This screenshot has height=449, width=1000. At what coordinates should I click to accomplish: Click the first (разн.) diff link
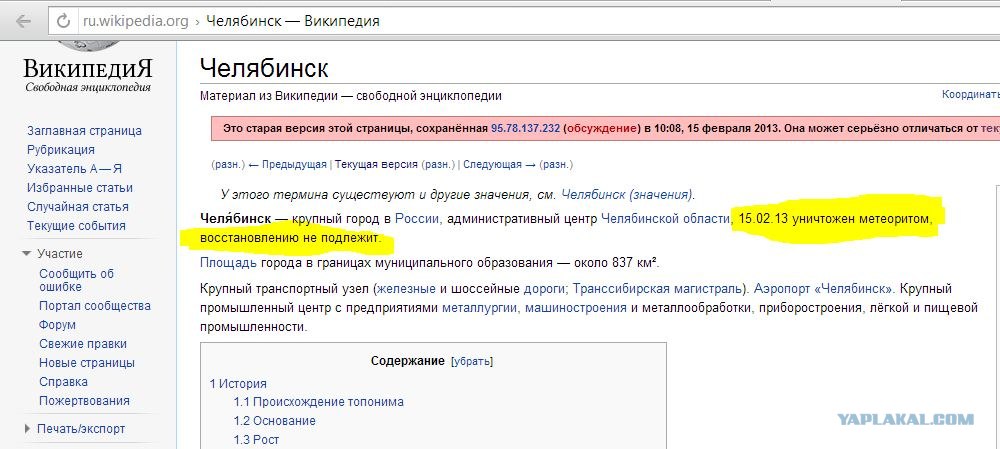[228, 165]
